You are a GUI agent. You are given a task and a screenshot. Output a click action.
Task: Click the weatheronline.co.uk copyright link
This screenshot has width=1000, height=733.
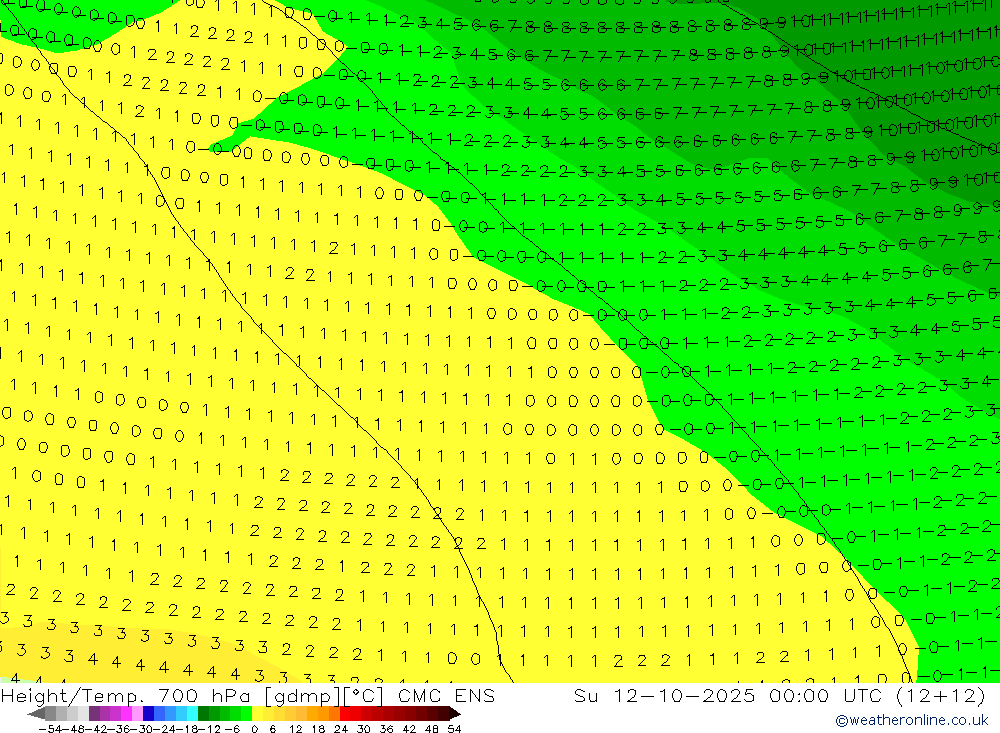[x=911, y=720]
